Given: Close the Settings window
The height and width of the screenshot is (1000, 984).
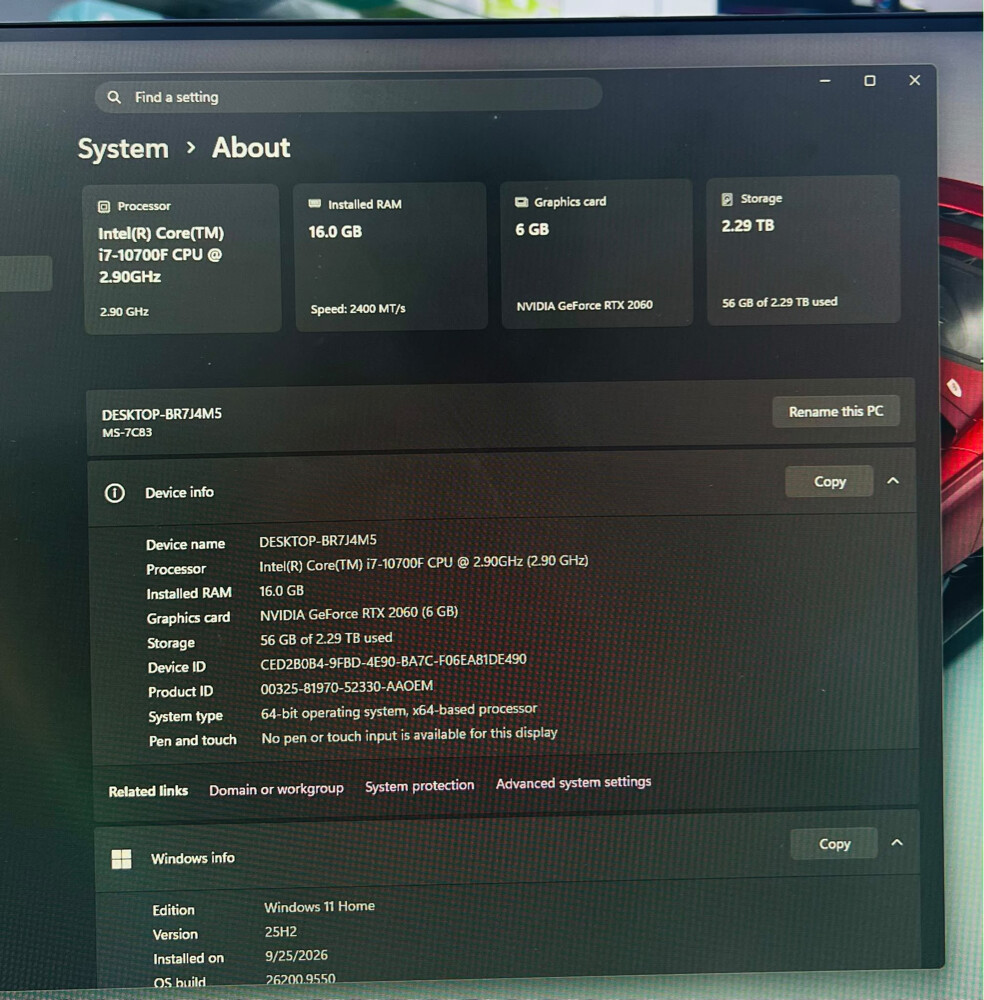Looking at the screenshot, I should point(914,80).
